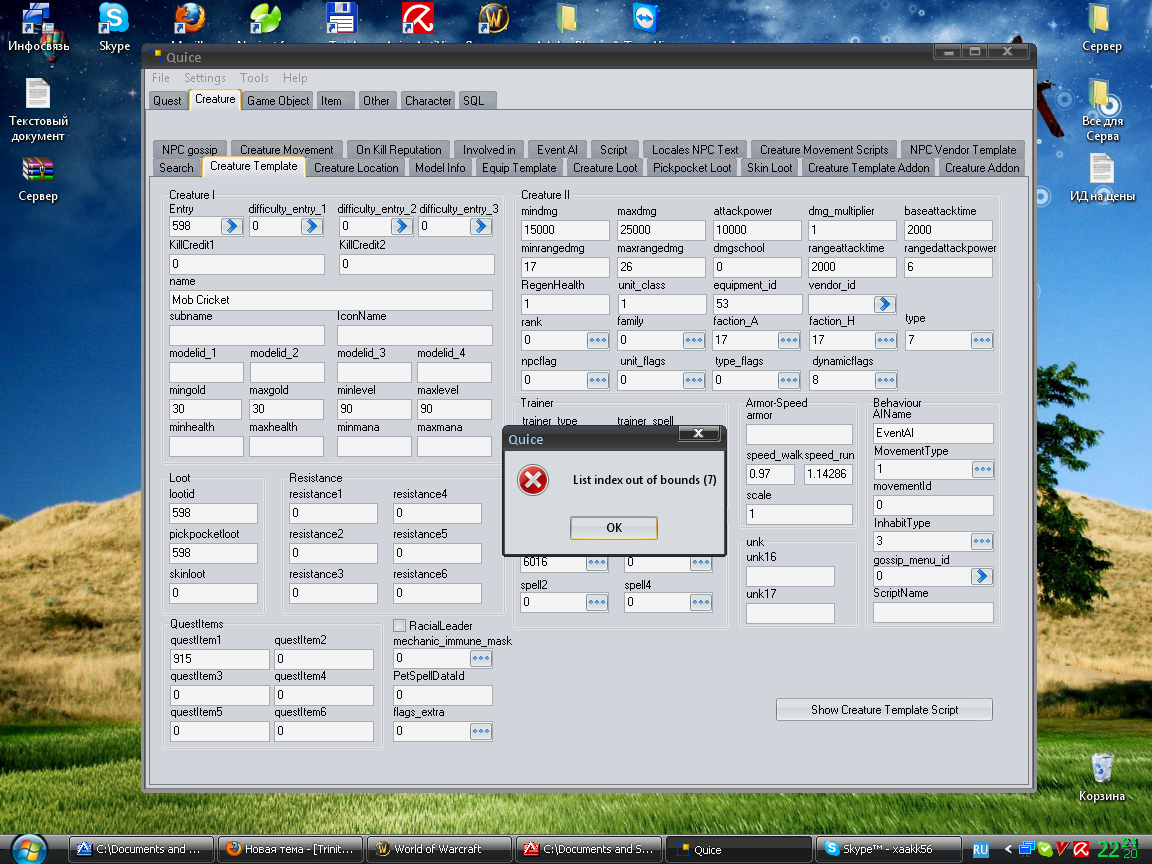Open the type ellipsis picker
This screenshot has width=1152, height=864.
click(982, 340)
